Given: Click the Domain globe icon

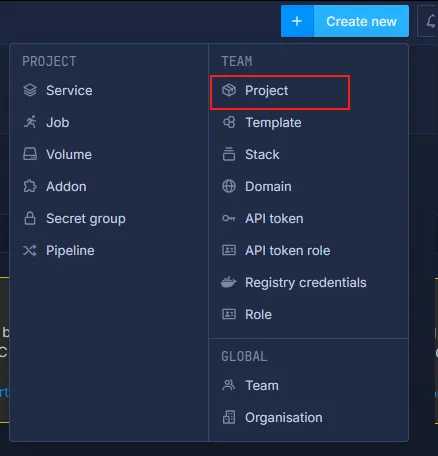Looking at the screenshot, I should pyautogui.click(x=229, y=186).
